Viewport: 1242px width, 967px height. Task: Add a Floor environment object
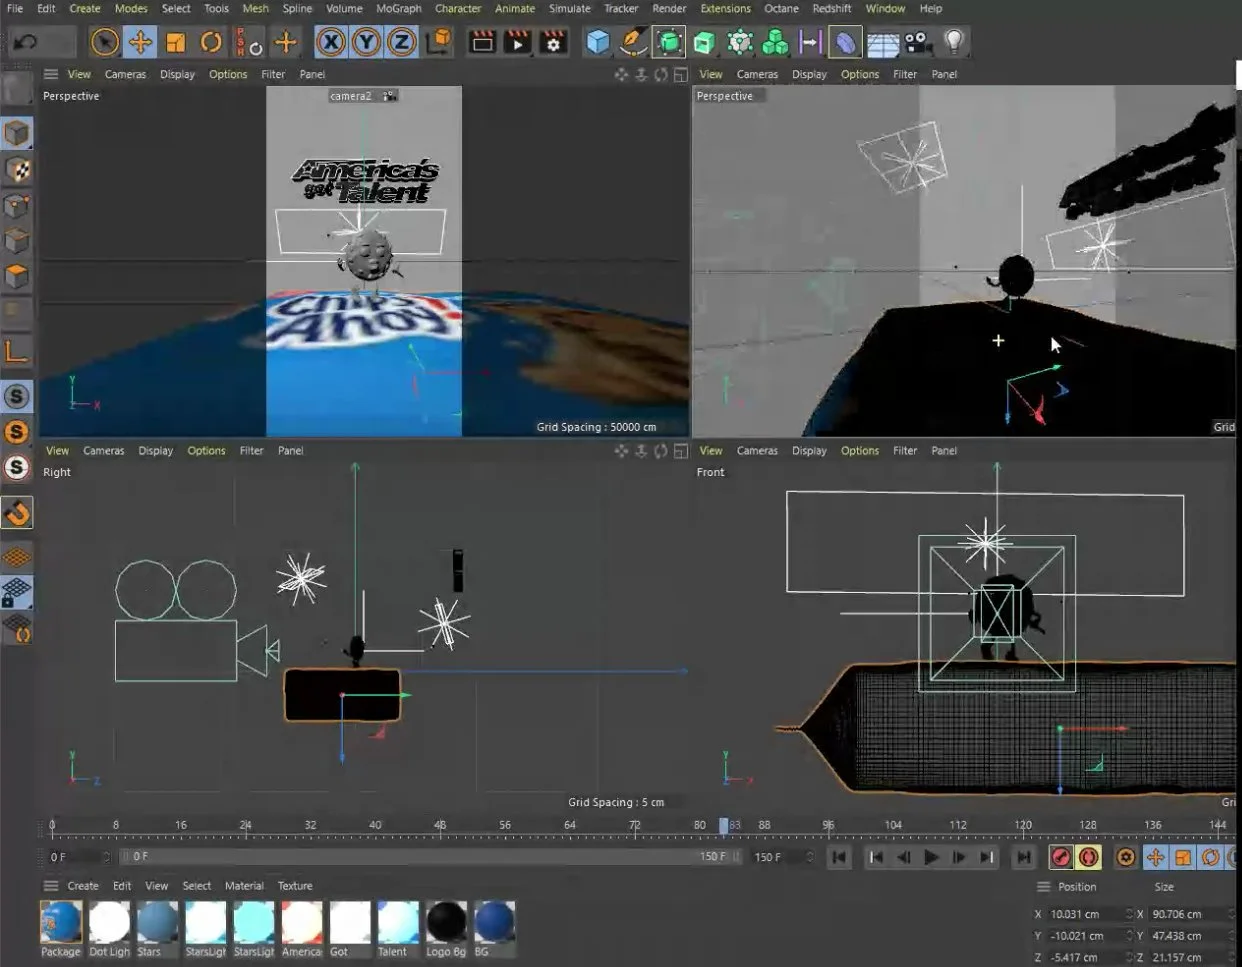coord(883,42)
